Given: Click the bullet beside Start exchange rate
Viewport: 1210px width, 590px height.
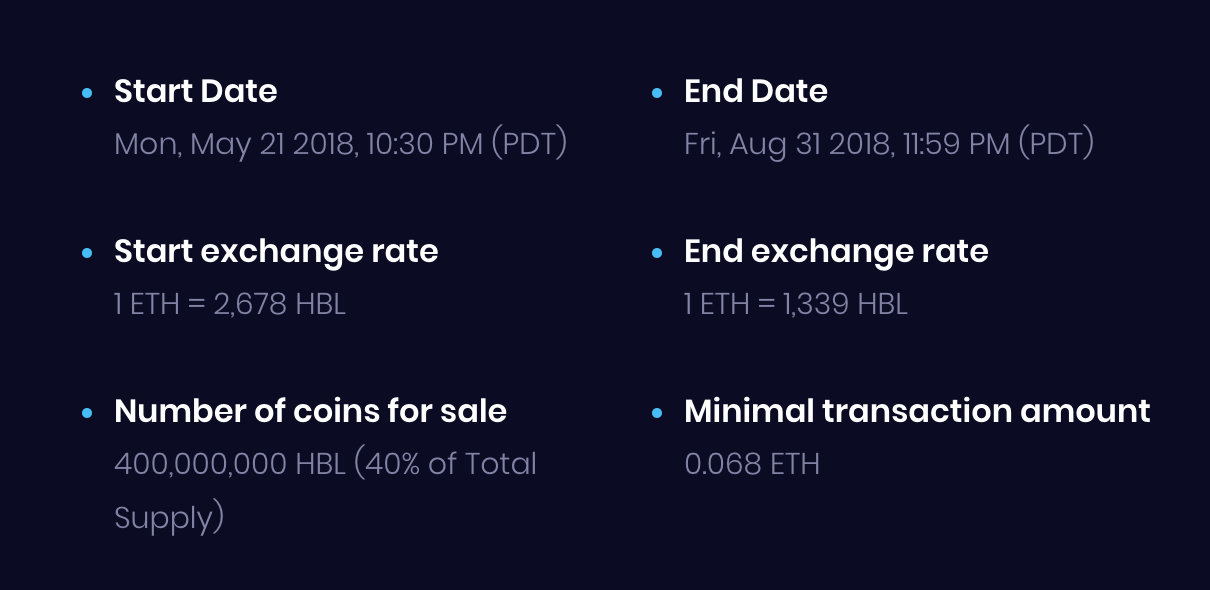Looking at the screenshot, I should click(87, 252).
